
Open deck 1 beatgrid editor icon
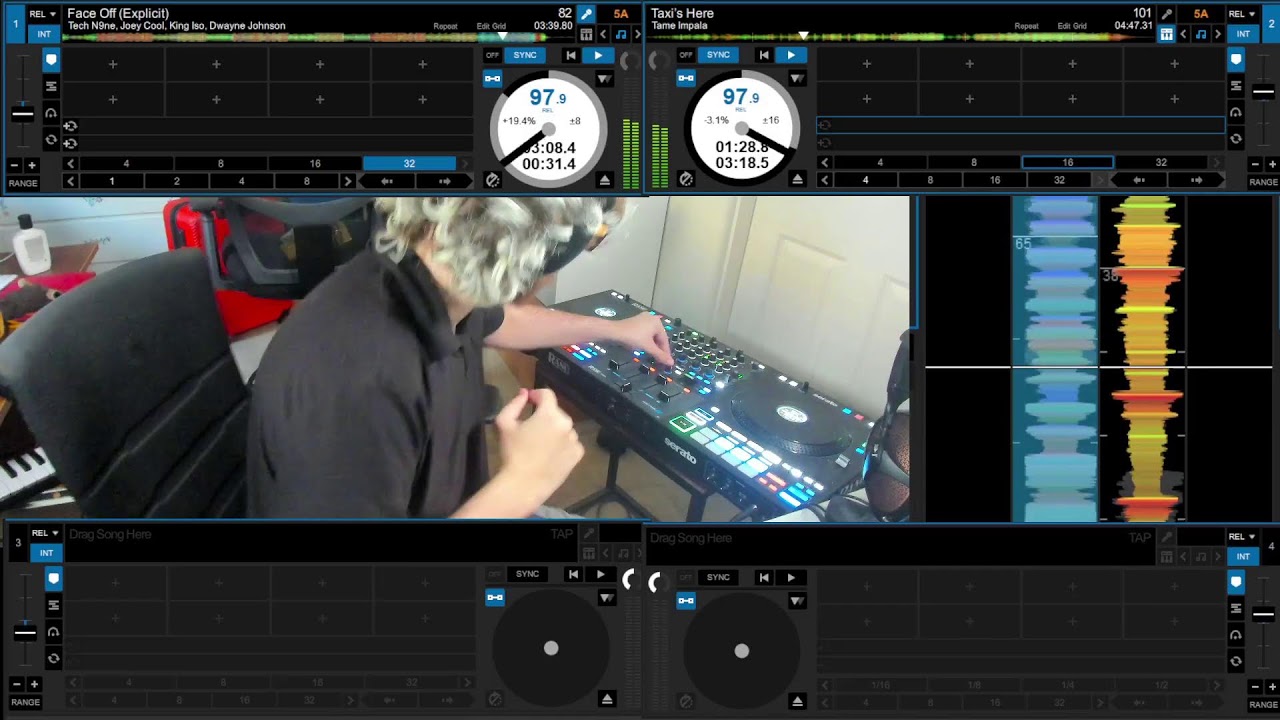point(587,35)
